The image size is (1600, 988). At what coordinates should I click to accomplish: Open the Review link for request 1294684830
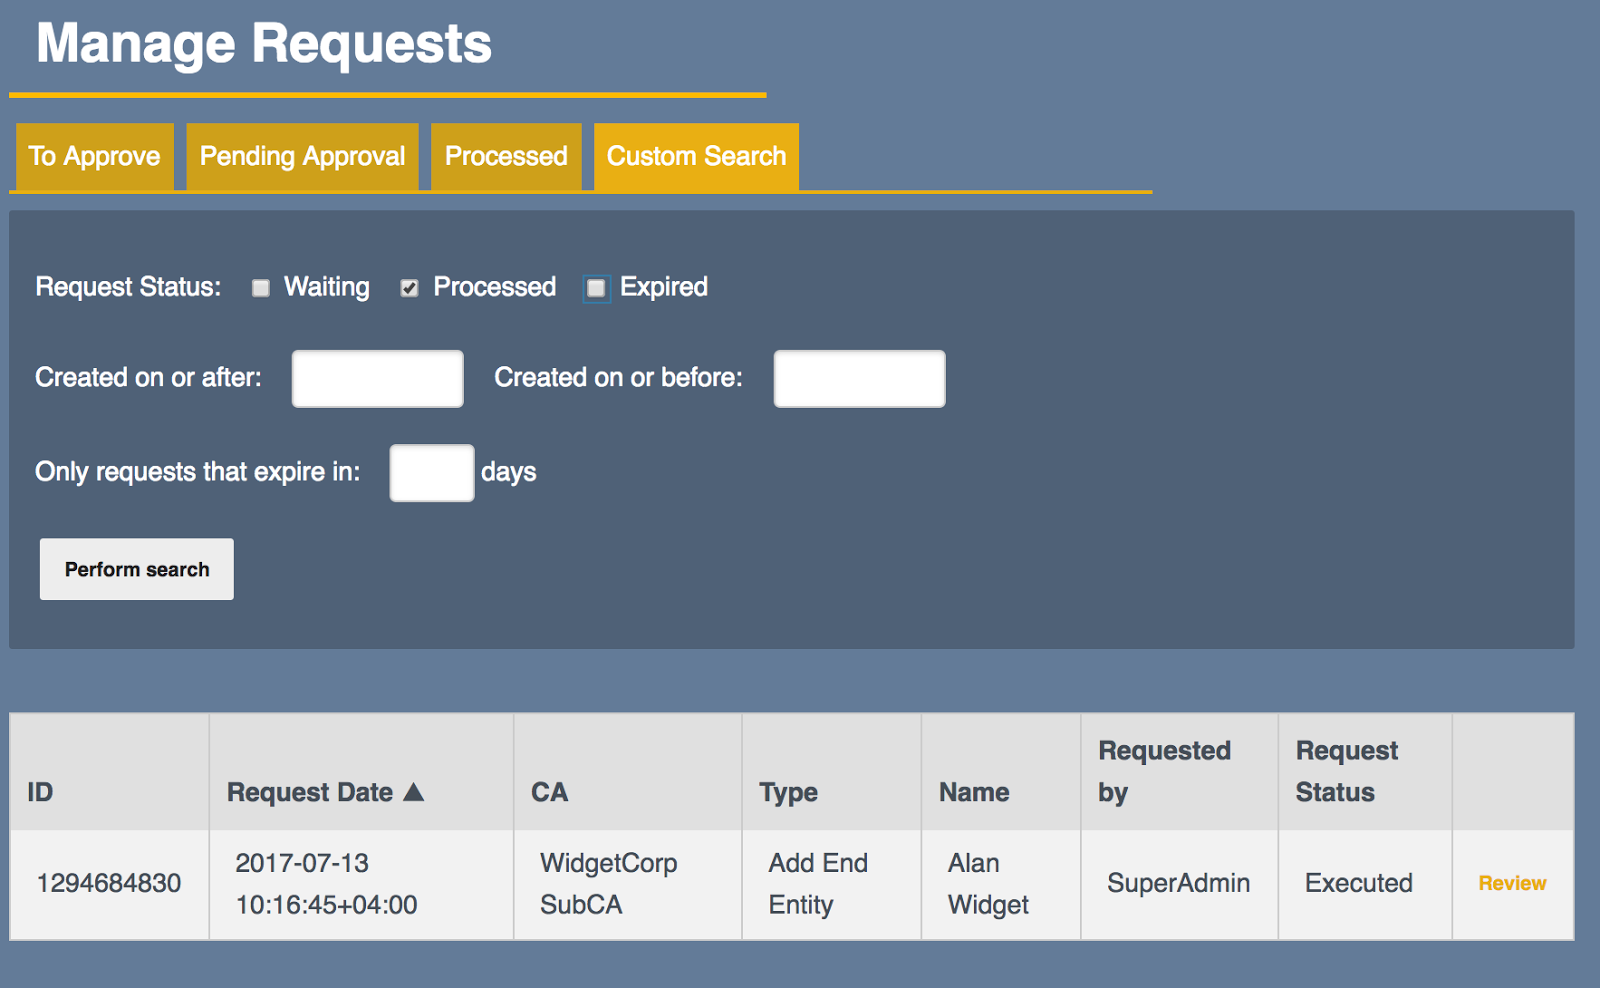click(1511, 883)
